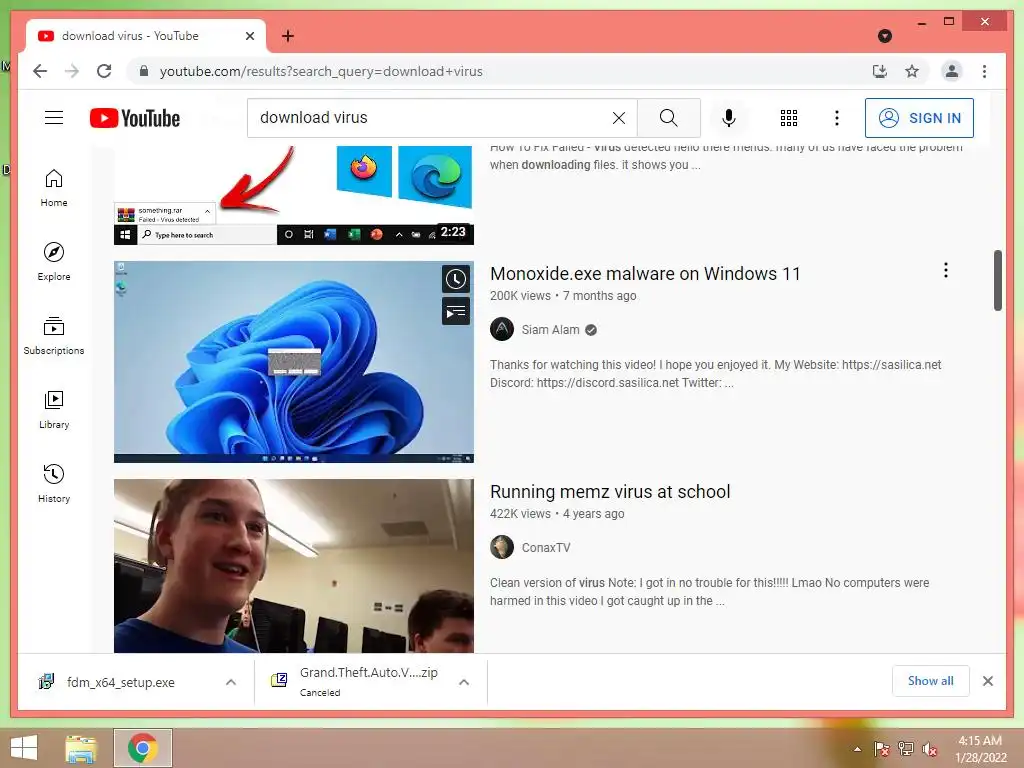The height and width of the screenshot is (768, 1024).
Task: Open File Explorer from taskbar
Action: tap(81, 748)
